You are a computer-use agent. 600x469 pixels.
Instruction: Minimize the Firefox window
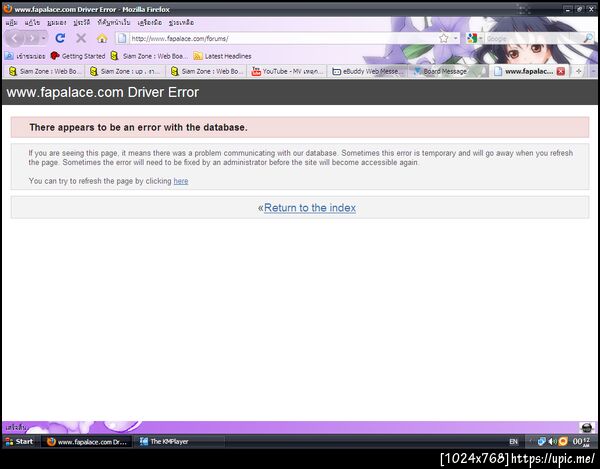click(568, 9)
